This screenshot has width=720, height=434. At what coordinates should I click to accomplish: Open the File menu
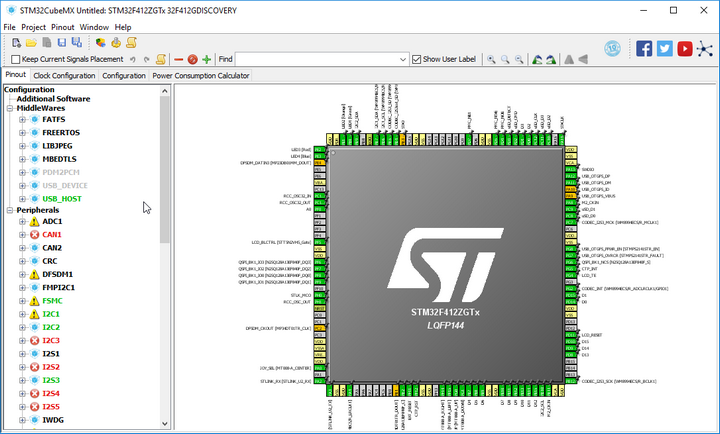[9, 27]
